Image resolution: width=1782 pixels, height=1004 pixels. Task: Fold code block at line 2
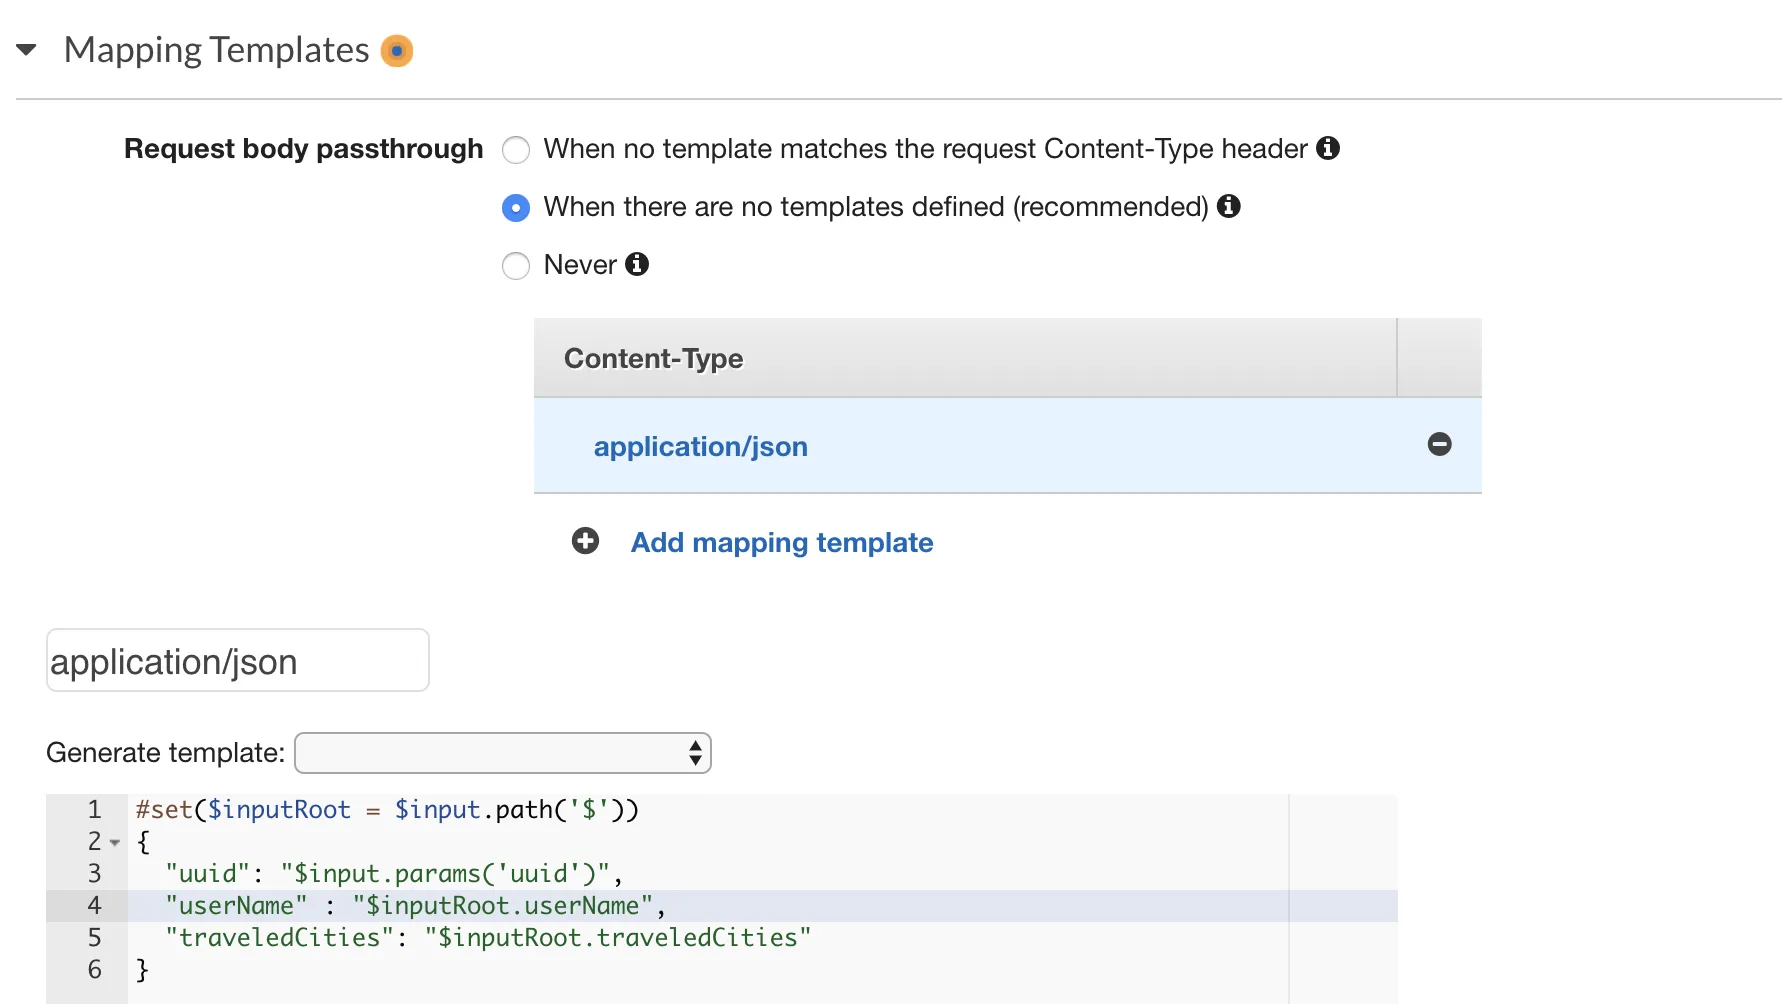point(115,843)
